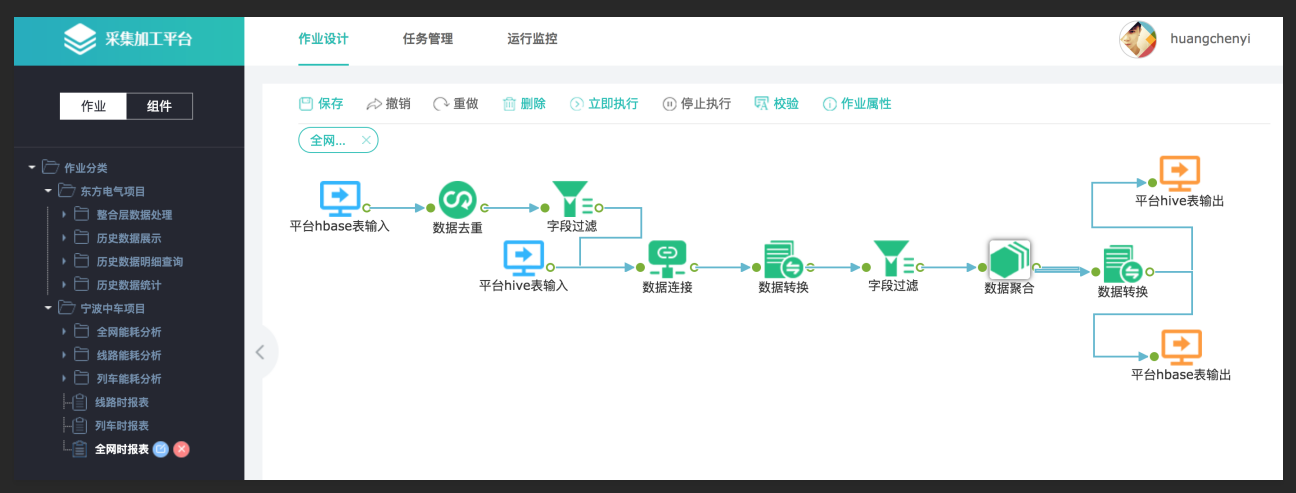The width and height of the screenshot is (1296, 493).
Task: Collapse the 宁波中车项目 tree folder
Action: point(48,308)
